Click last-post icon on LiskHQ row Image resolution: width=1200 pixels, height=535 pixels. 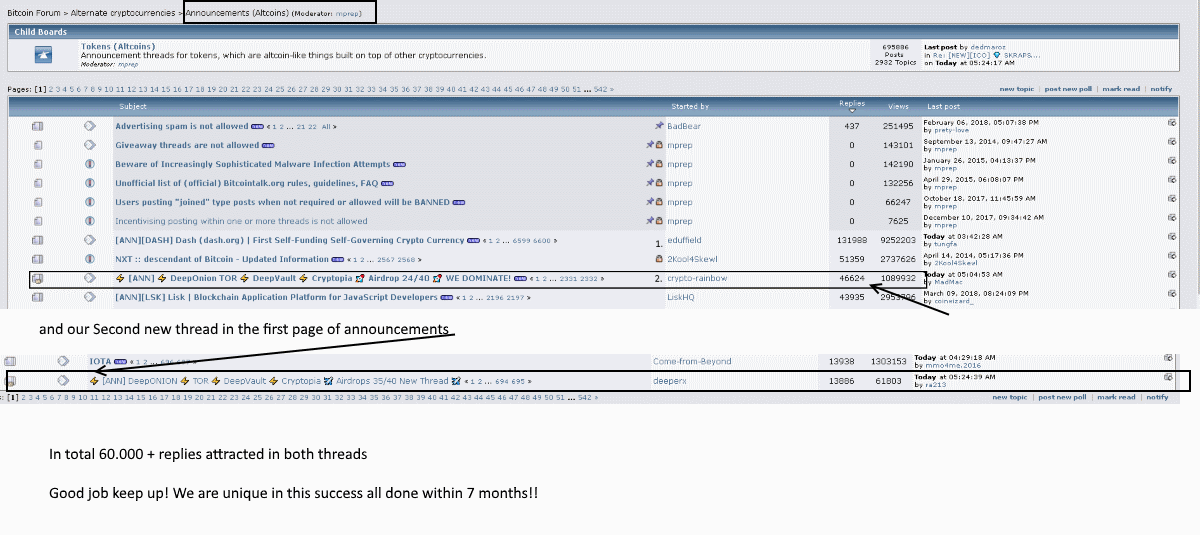pos(1172,294)
